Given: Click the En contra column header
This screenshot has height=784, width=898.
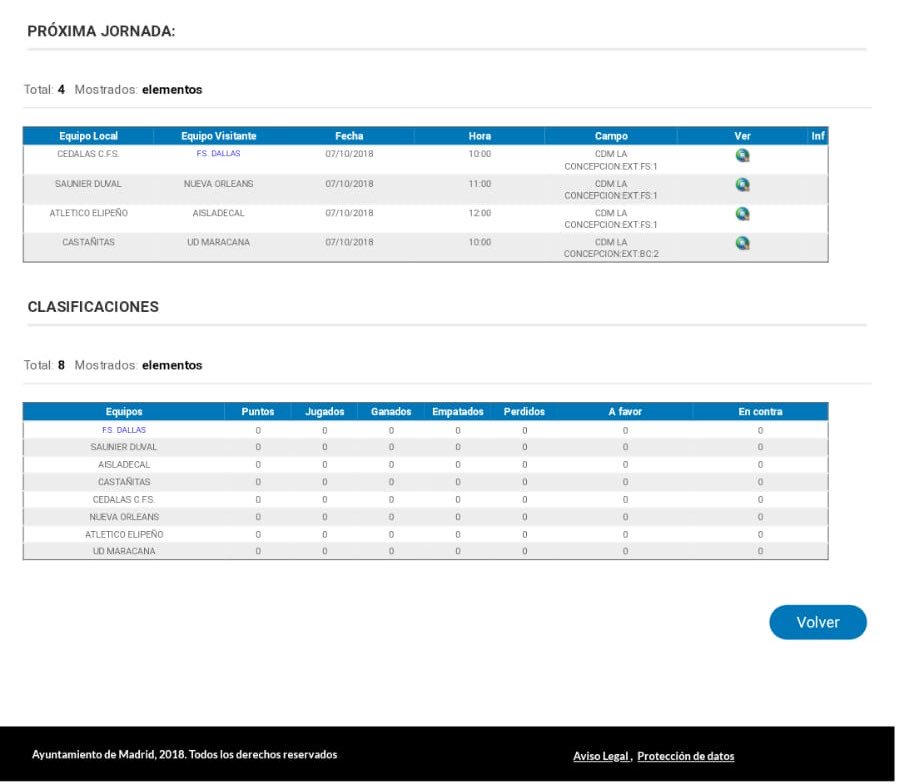Looking at the screenshot, I should tap(762, 412).
